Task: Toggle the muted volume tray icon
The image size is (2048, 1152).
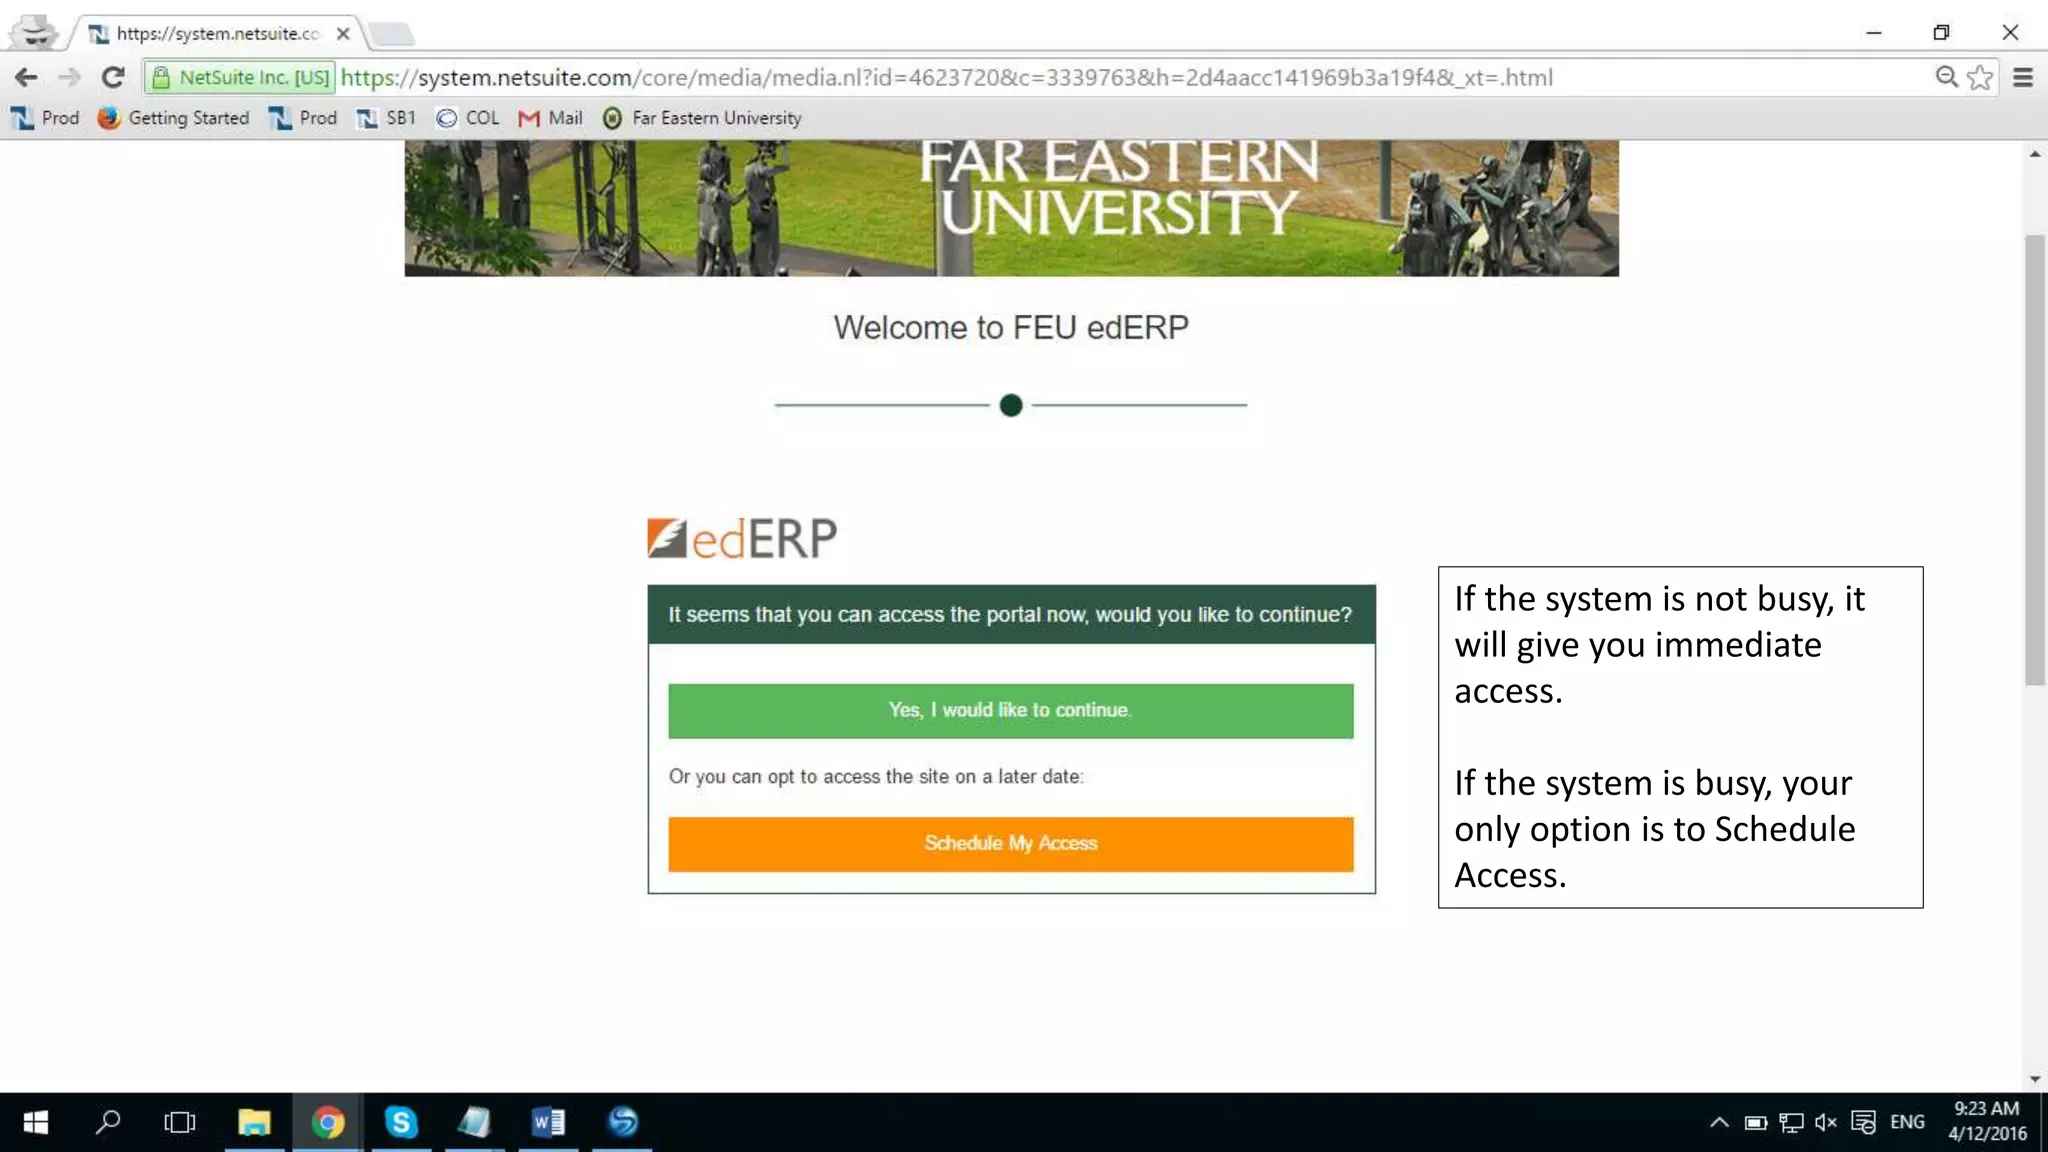Action: click(x=1826, y=1122)
